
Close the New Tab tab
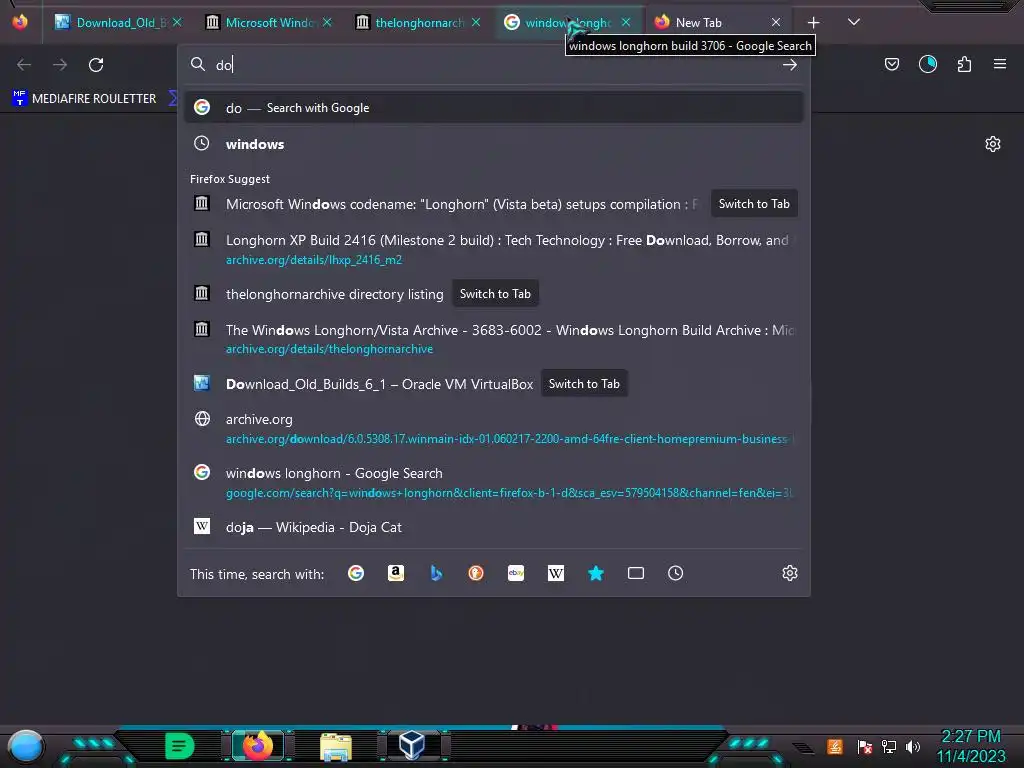click(x=776, y=22)
